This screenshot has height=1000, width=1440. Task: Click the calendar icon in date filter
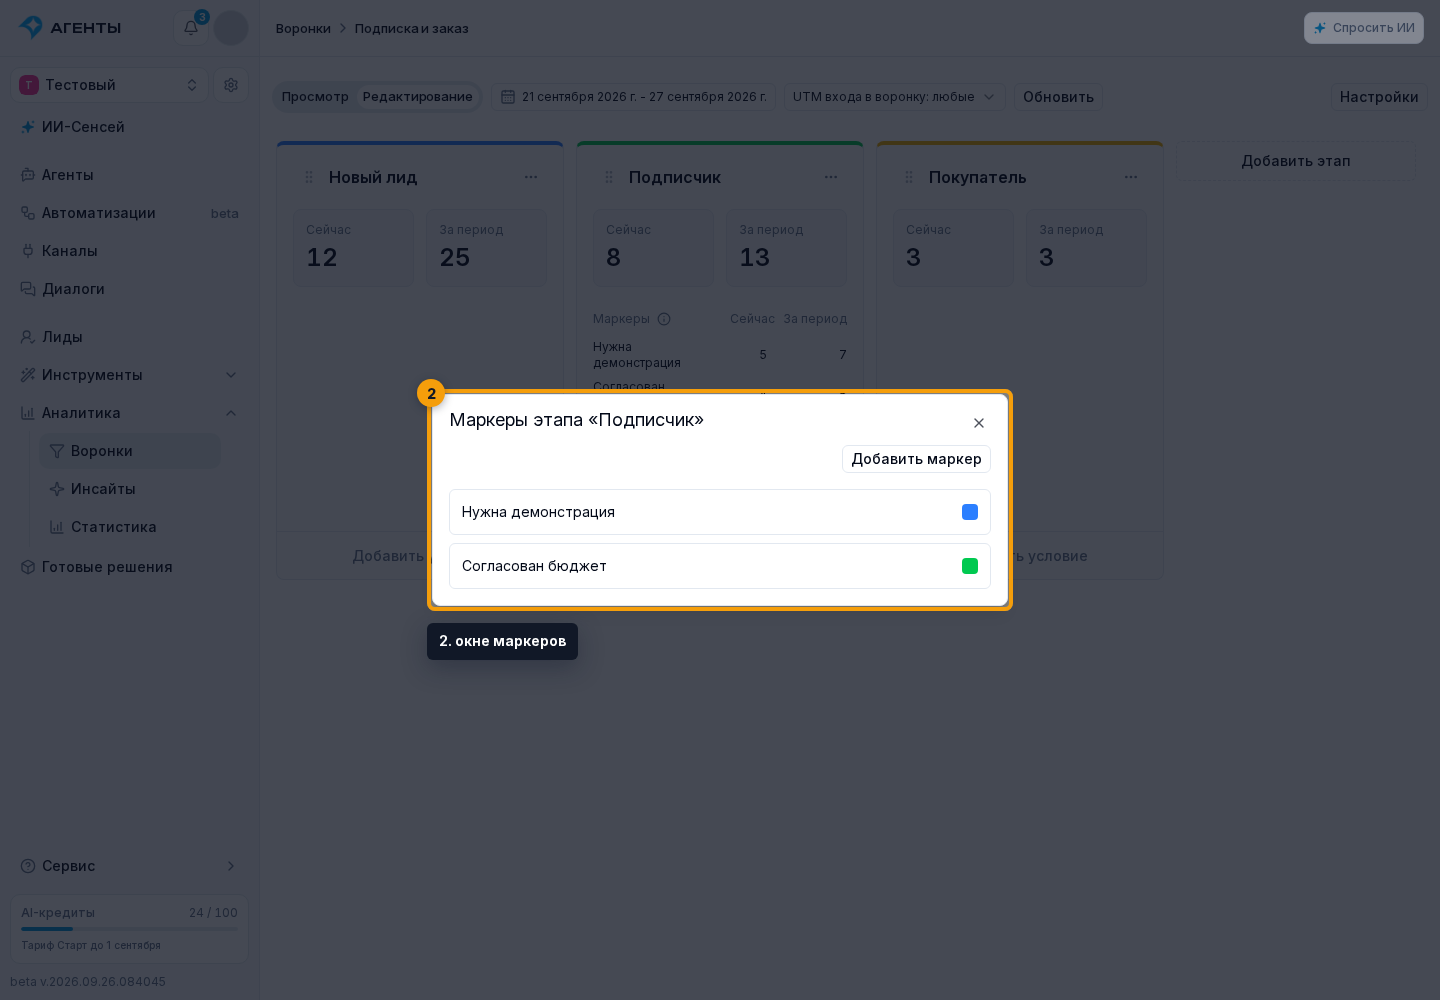pos(508,97)
